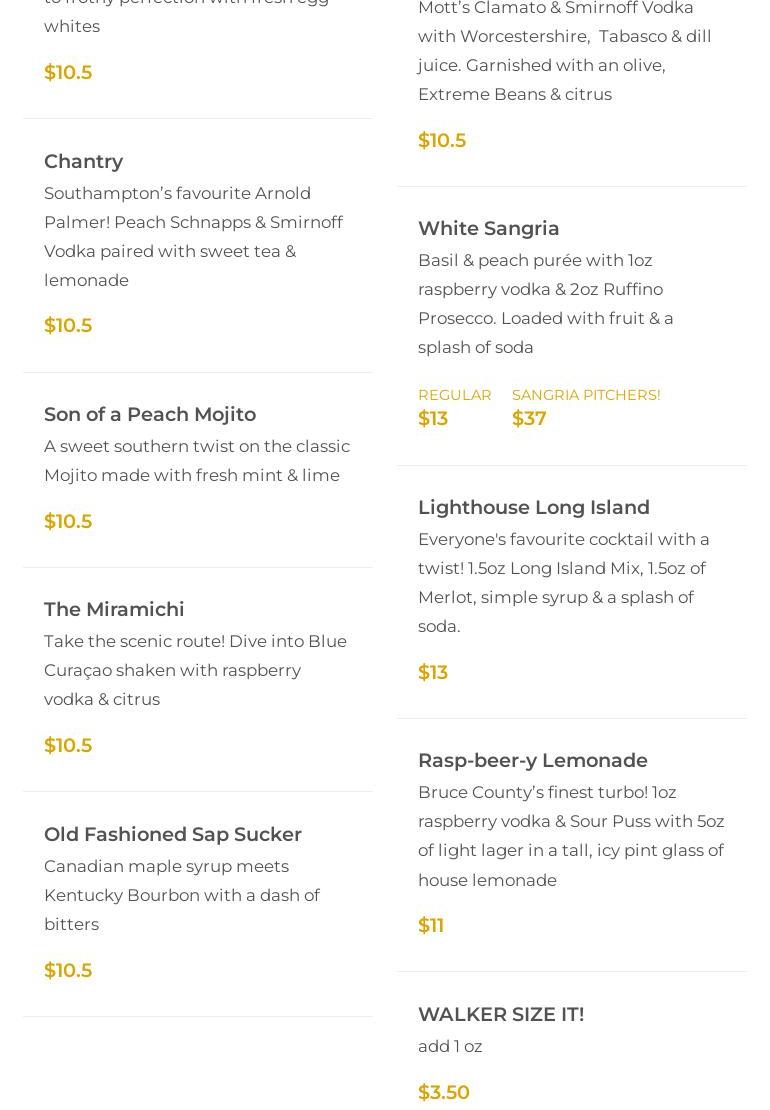The width and height of the screenshot is (770, 1110).
Task: Click the $13 Lighthouse Long Island price
Action: click(432, 672)
